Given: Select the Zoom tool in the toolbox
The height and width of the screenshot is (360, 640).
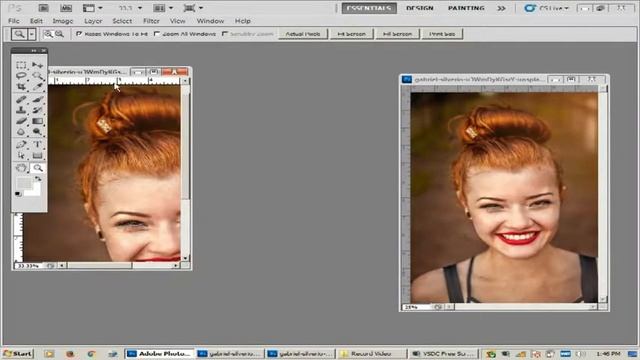Looking at the screenshot, I should pyautogui.click(x=38, y=168).
